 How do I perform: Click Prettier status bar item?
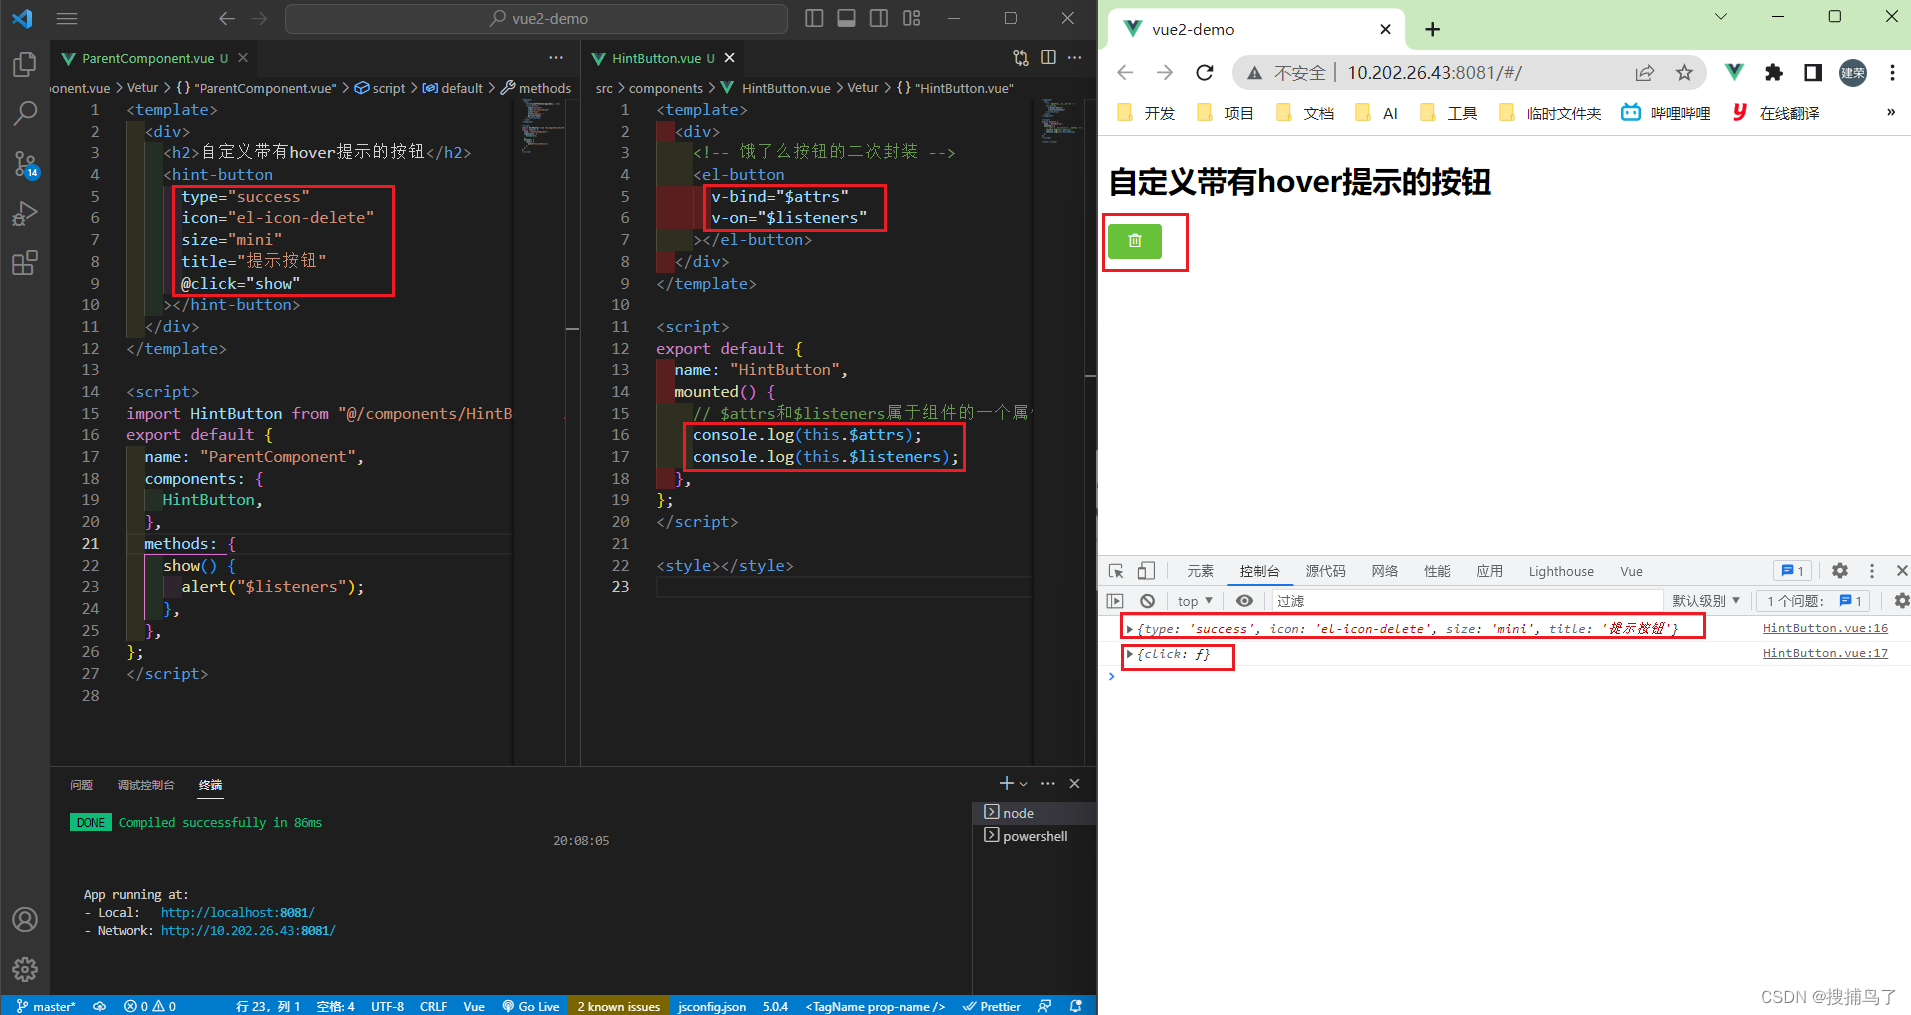(991, 1006)
